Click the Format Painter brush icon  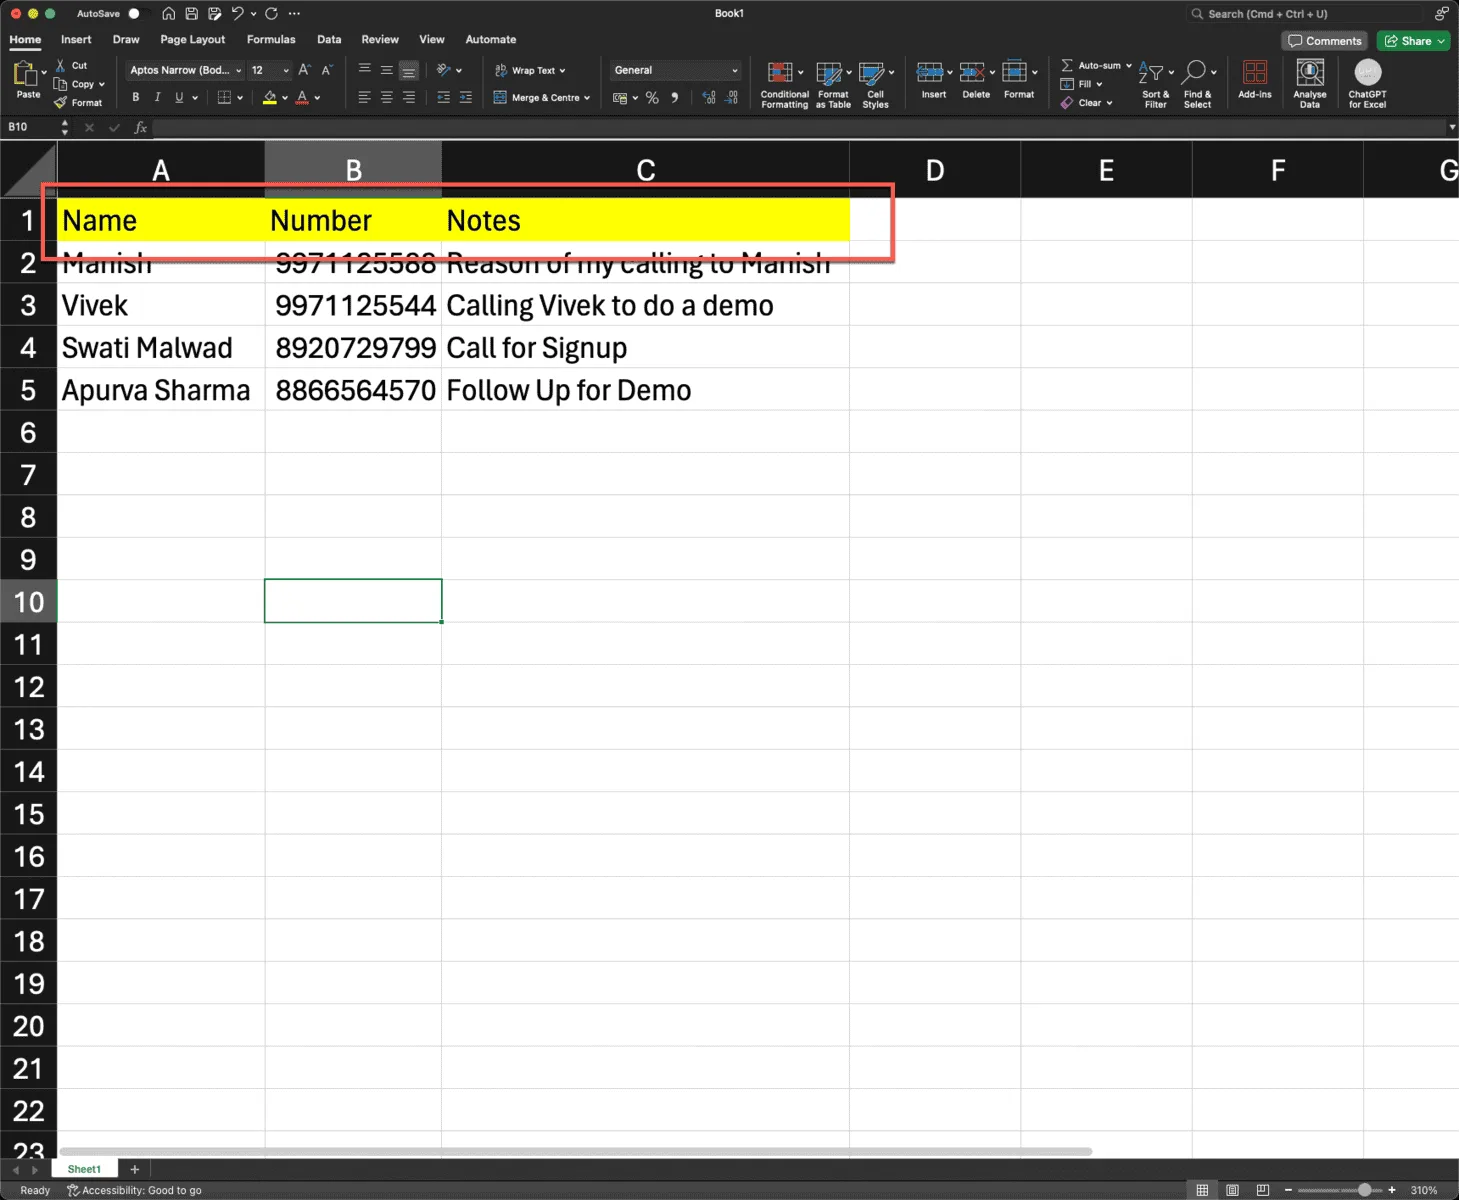[60, 102]
